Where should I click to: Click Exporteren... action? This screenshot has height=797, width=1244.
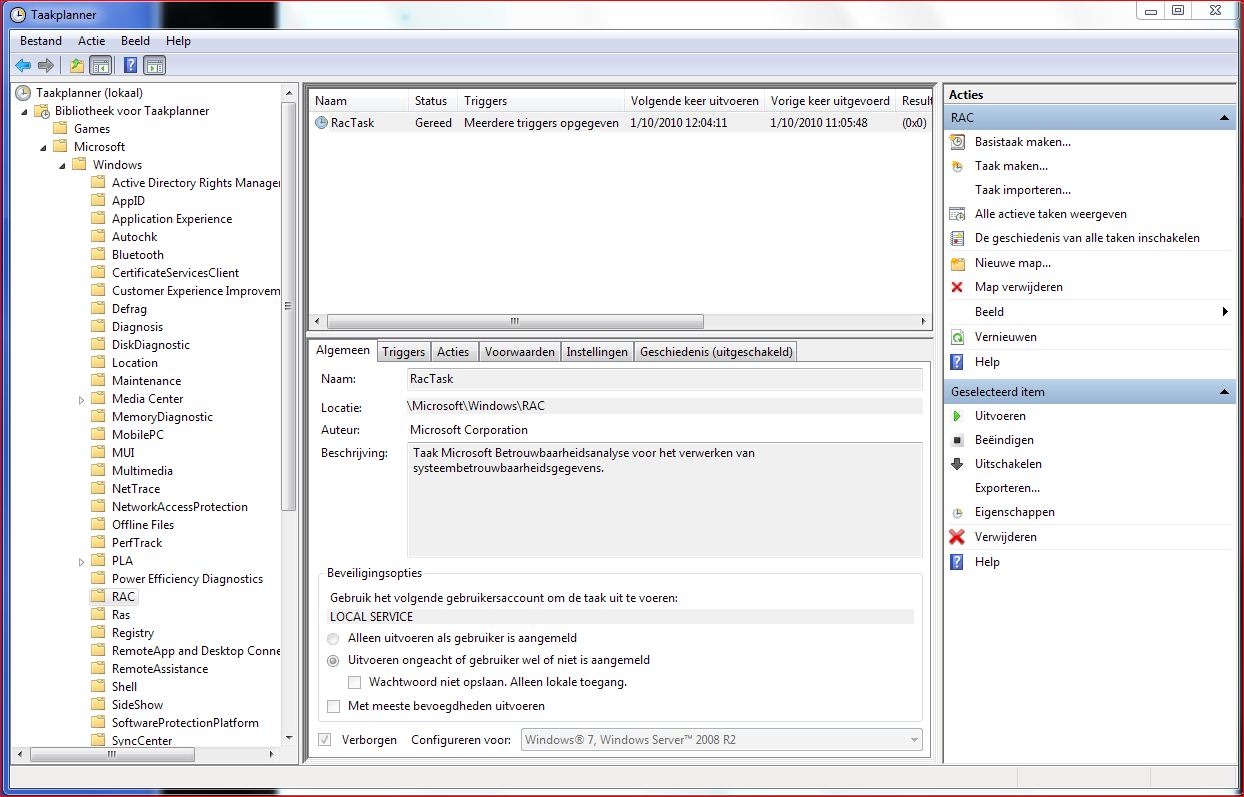(1007, 488)
